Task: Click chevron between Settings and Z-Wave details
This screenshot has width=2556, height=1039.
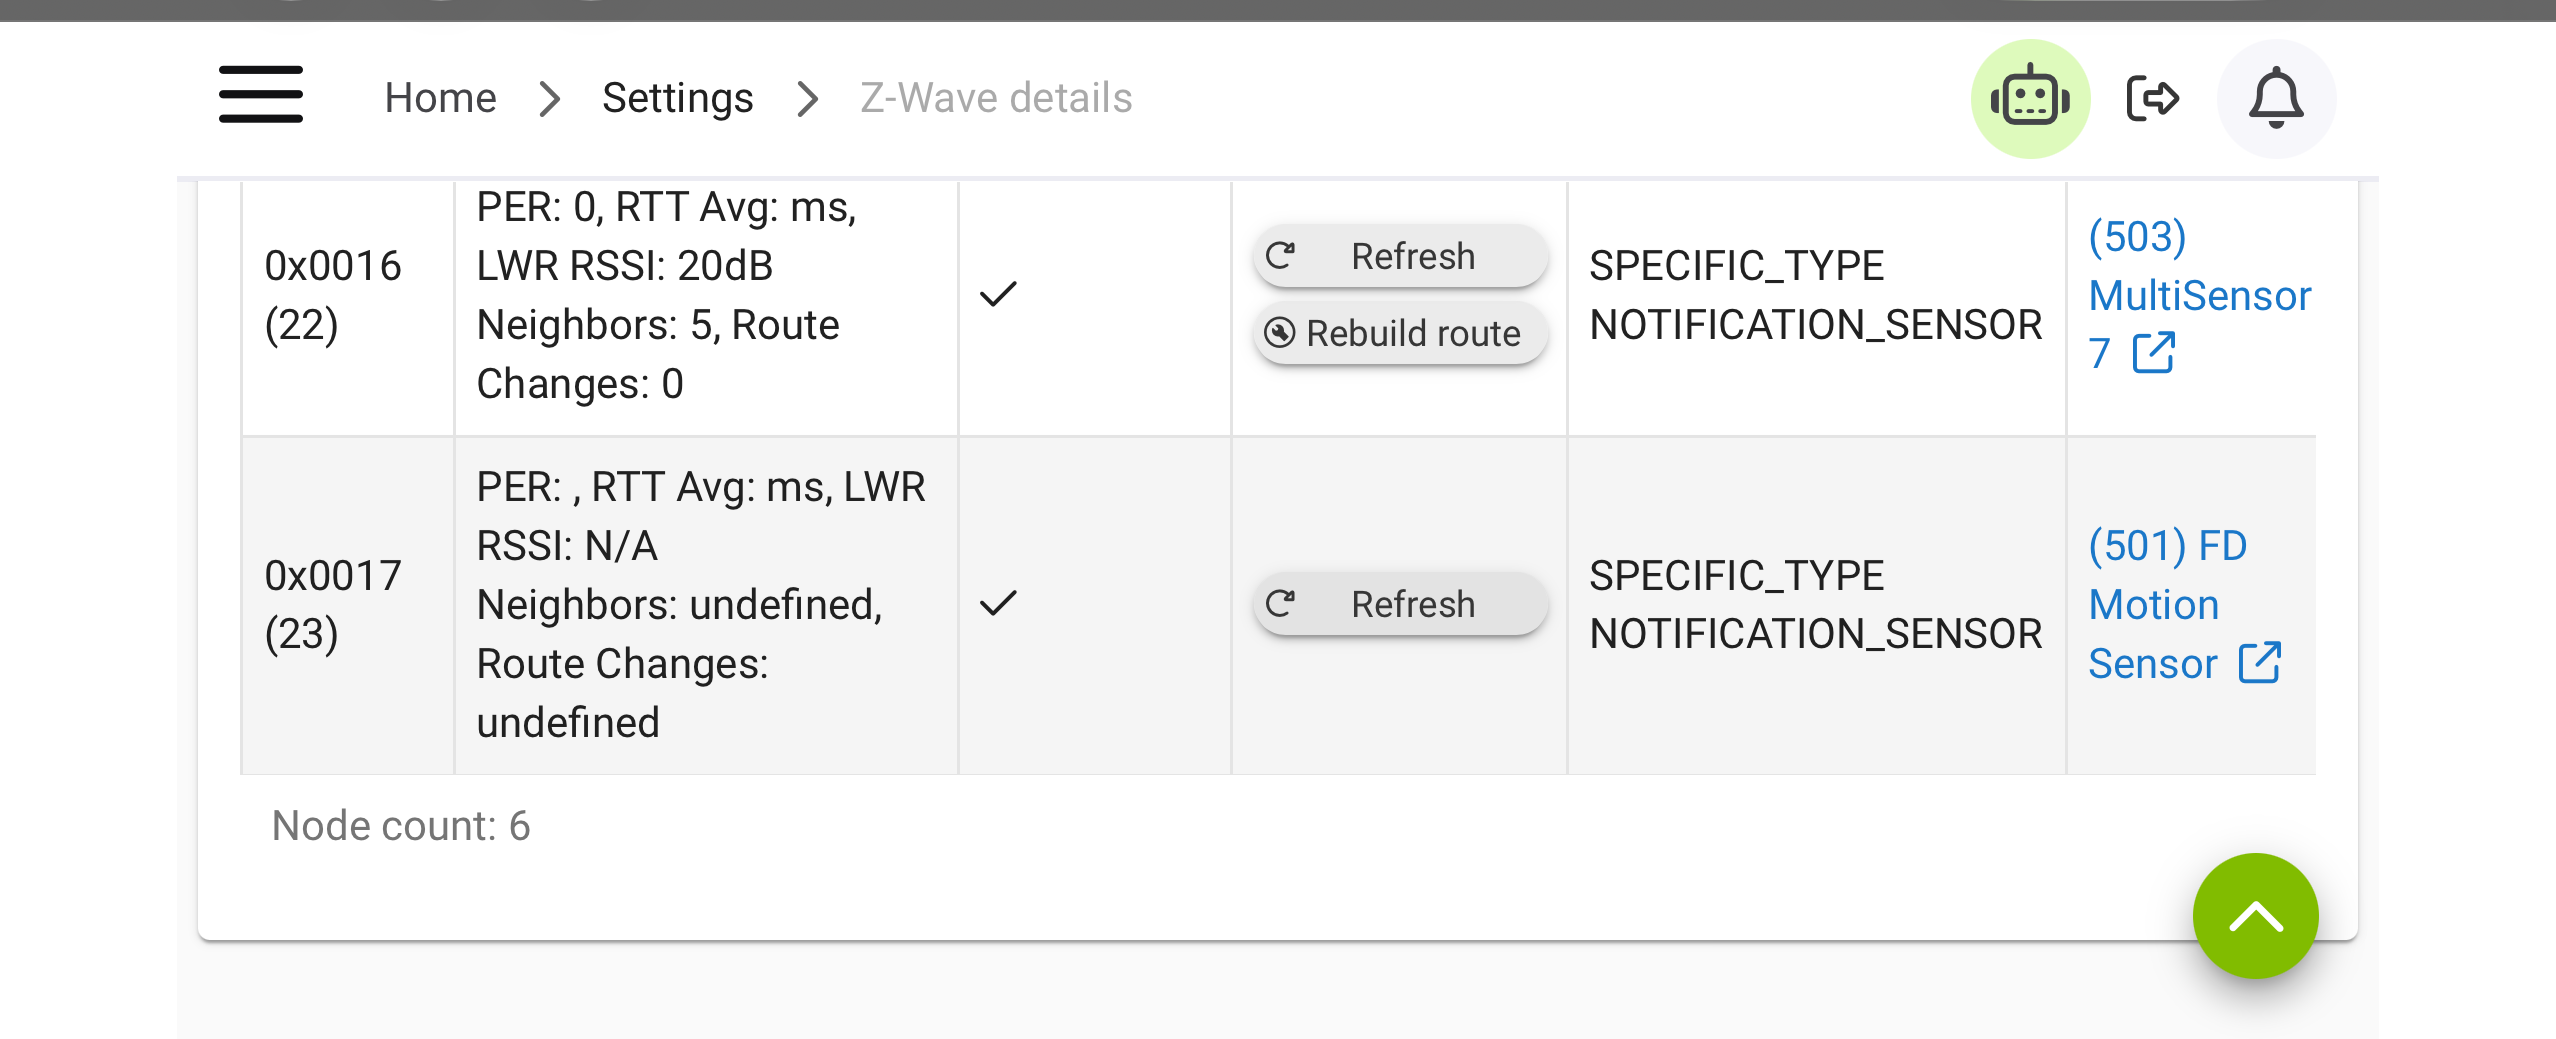Action: [807, 98]
